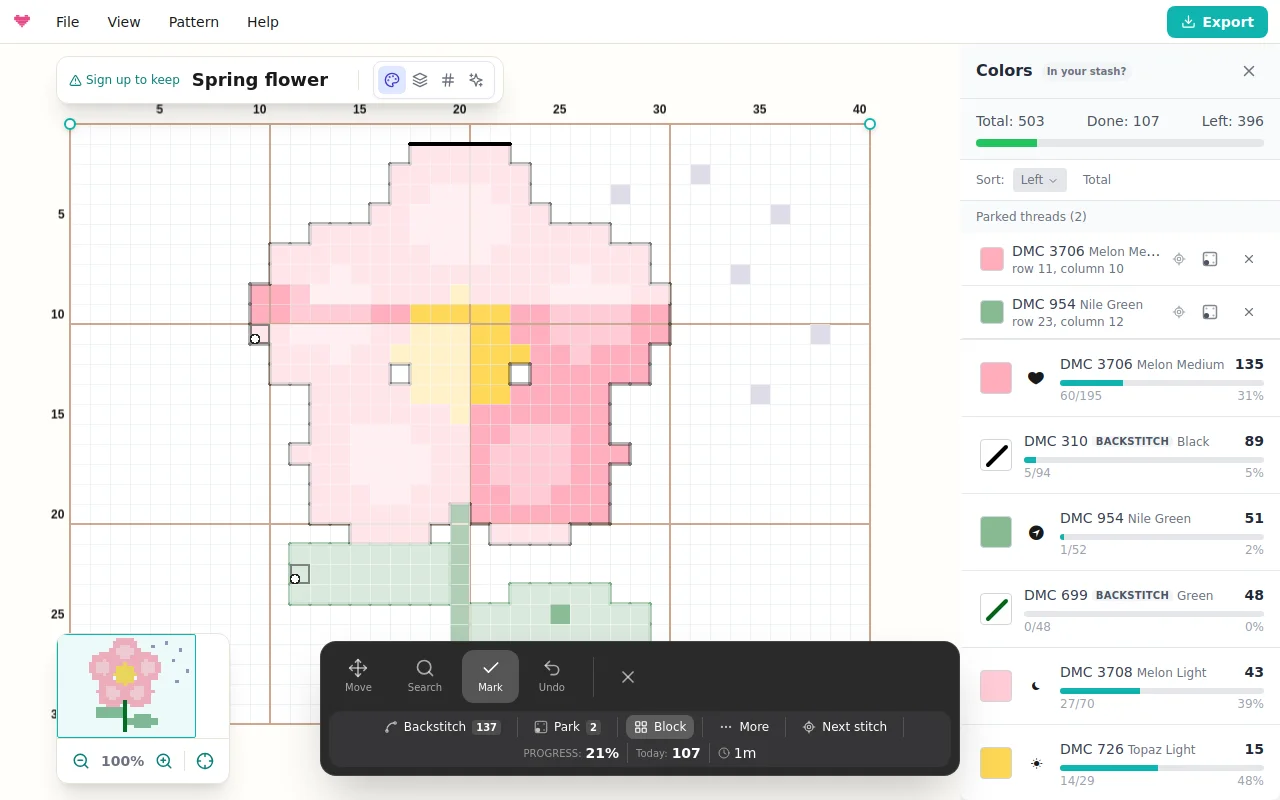
Task: Zoom in on the pattern
Action: [164, 761]
